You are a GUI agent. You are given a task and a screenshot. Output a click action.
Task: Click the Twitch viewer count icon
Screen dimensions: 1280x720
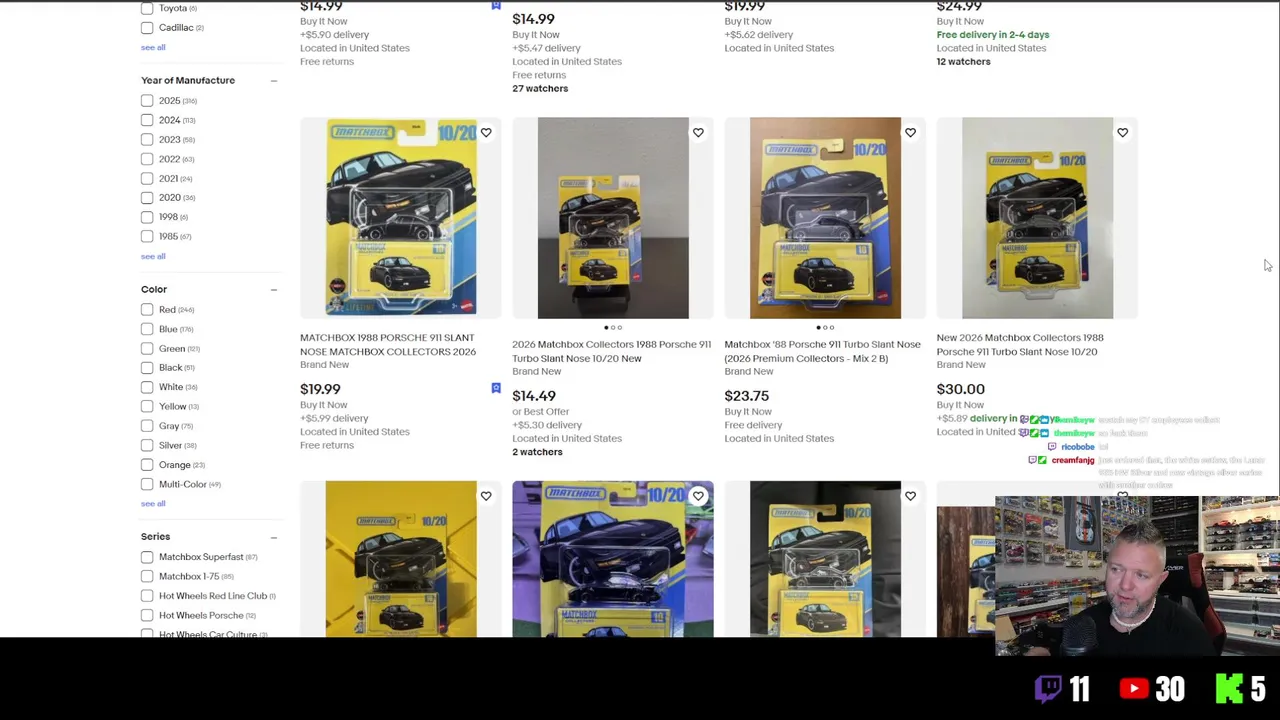click(1048, 688)
